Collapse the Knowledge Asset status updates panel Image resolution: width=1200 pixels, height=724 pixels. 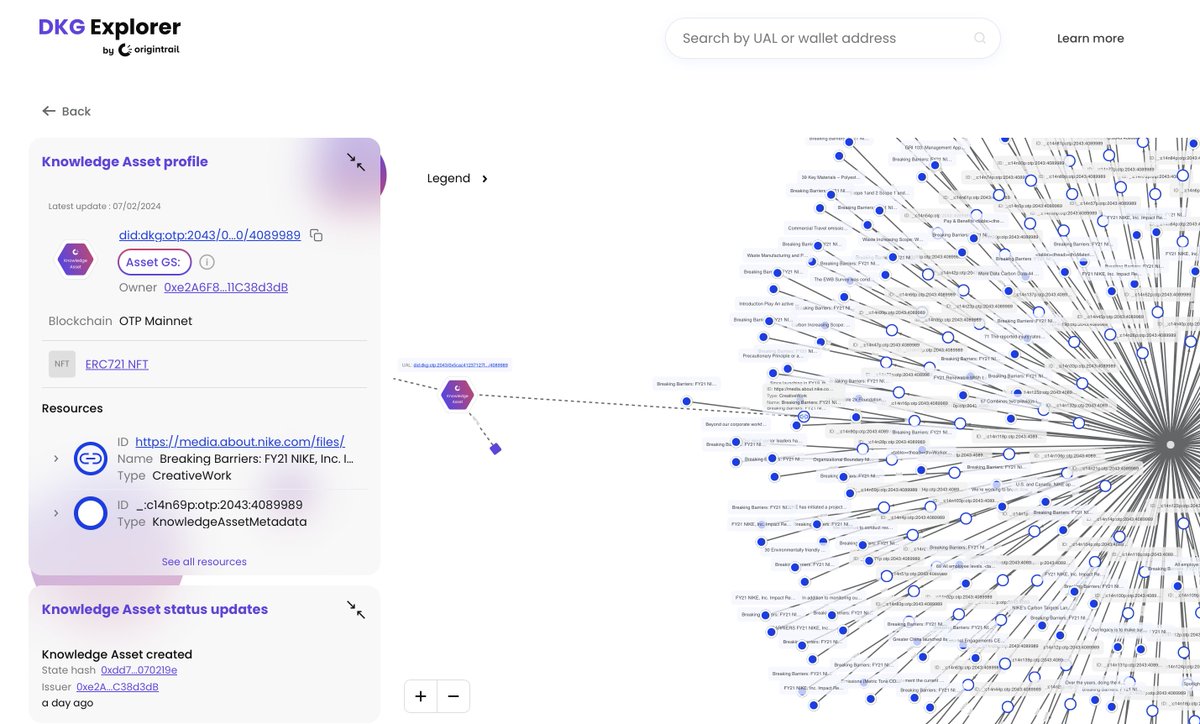(x=356, y=609)
